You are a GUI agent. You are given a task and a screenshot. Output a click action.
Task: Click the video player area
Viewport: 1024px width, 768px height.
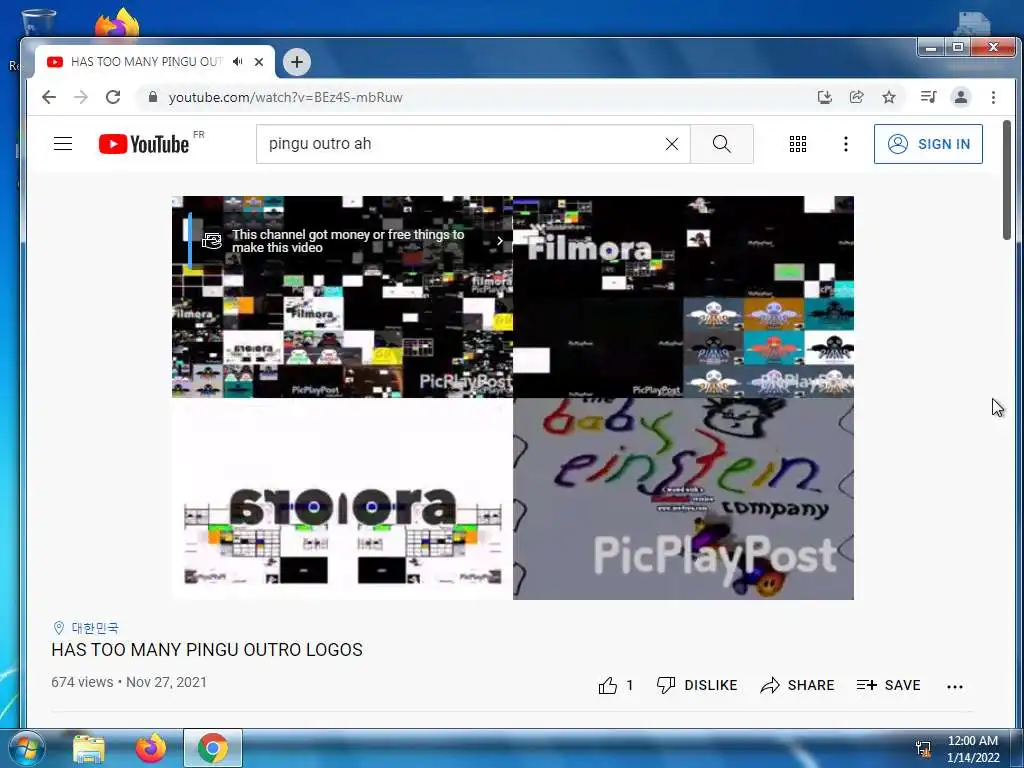pyautogui.click(x=513, y=398)
